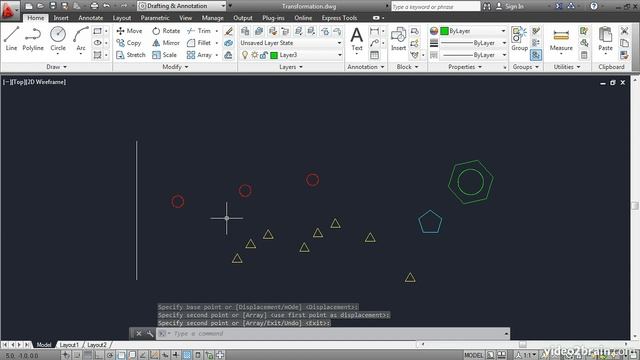
Task: Activate the Mirror command
Action: tap(166, 42)
